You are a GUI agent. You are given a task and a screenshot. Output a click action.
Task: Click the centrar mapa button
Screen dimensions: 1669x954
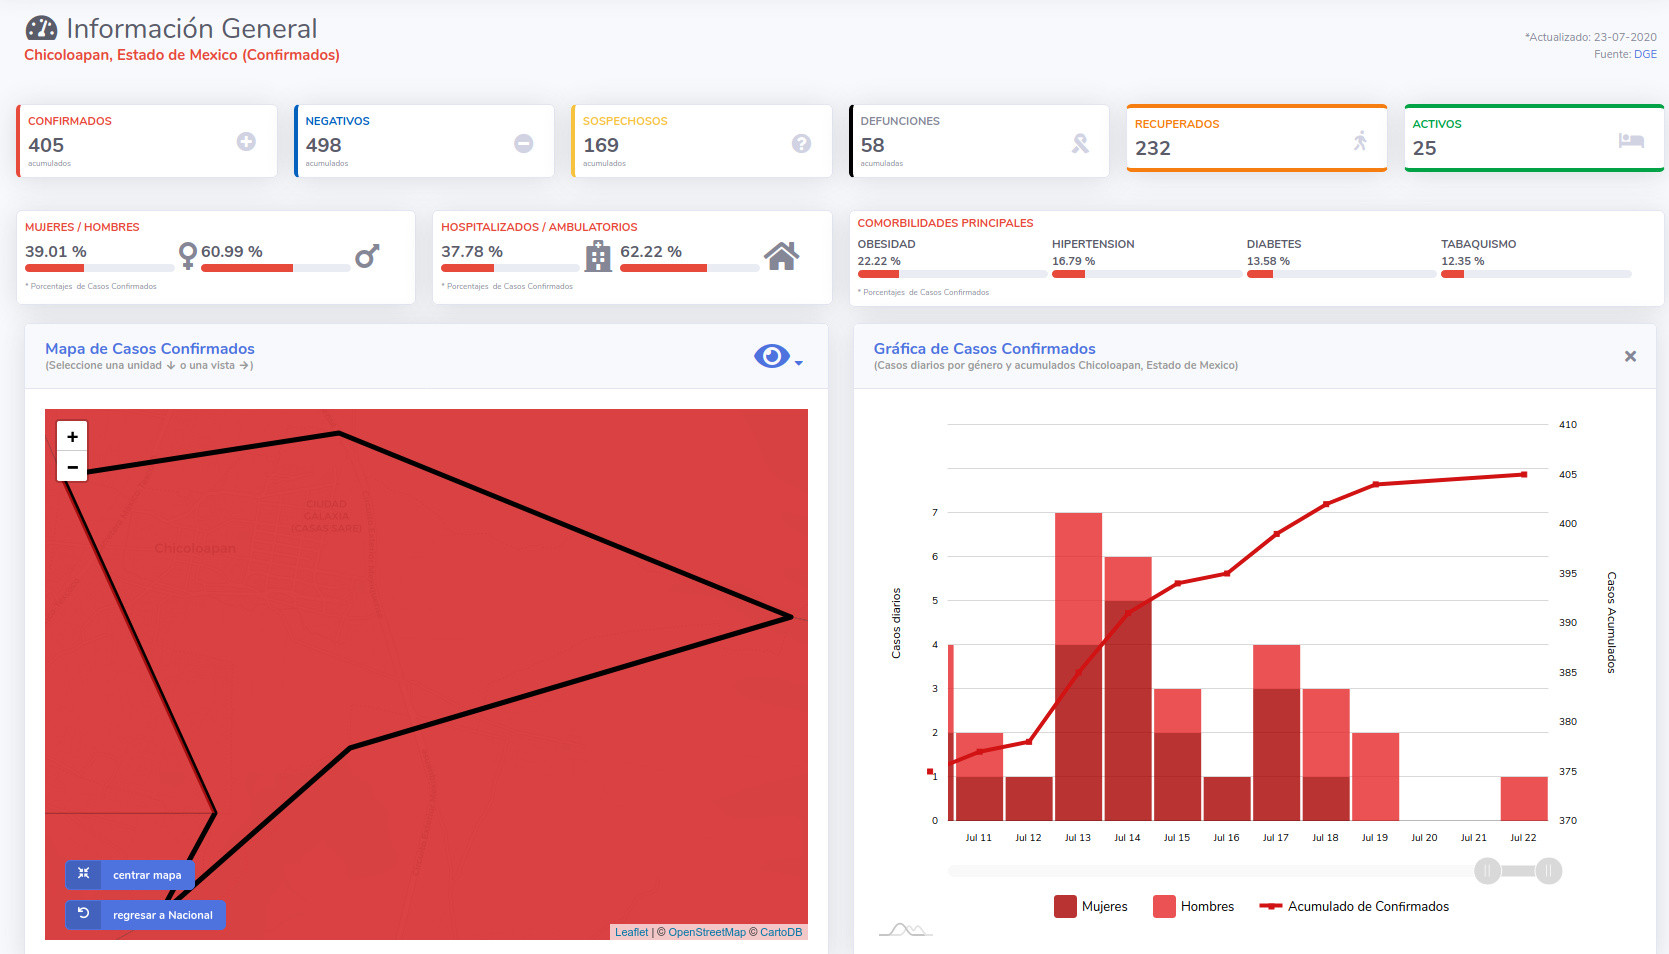pos(130,875)
